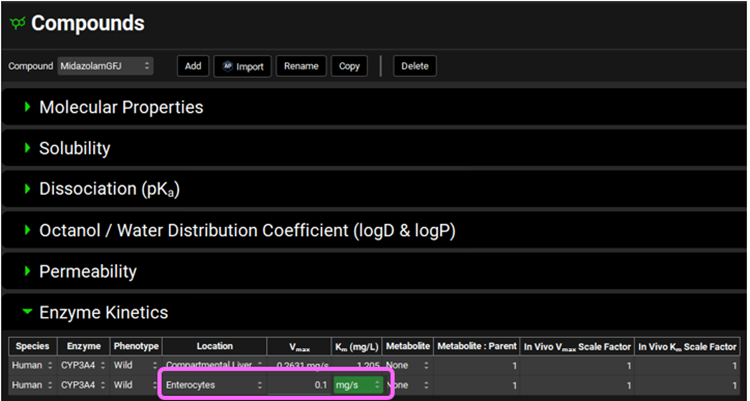Viewport: 750px width, 401px height.
Task: Click the Add compound button
Action: click(x=193, y=66)
